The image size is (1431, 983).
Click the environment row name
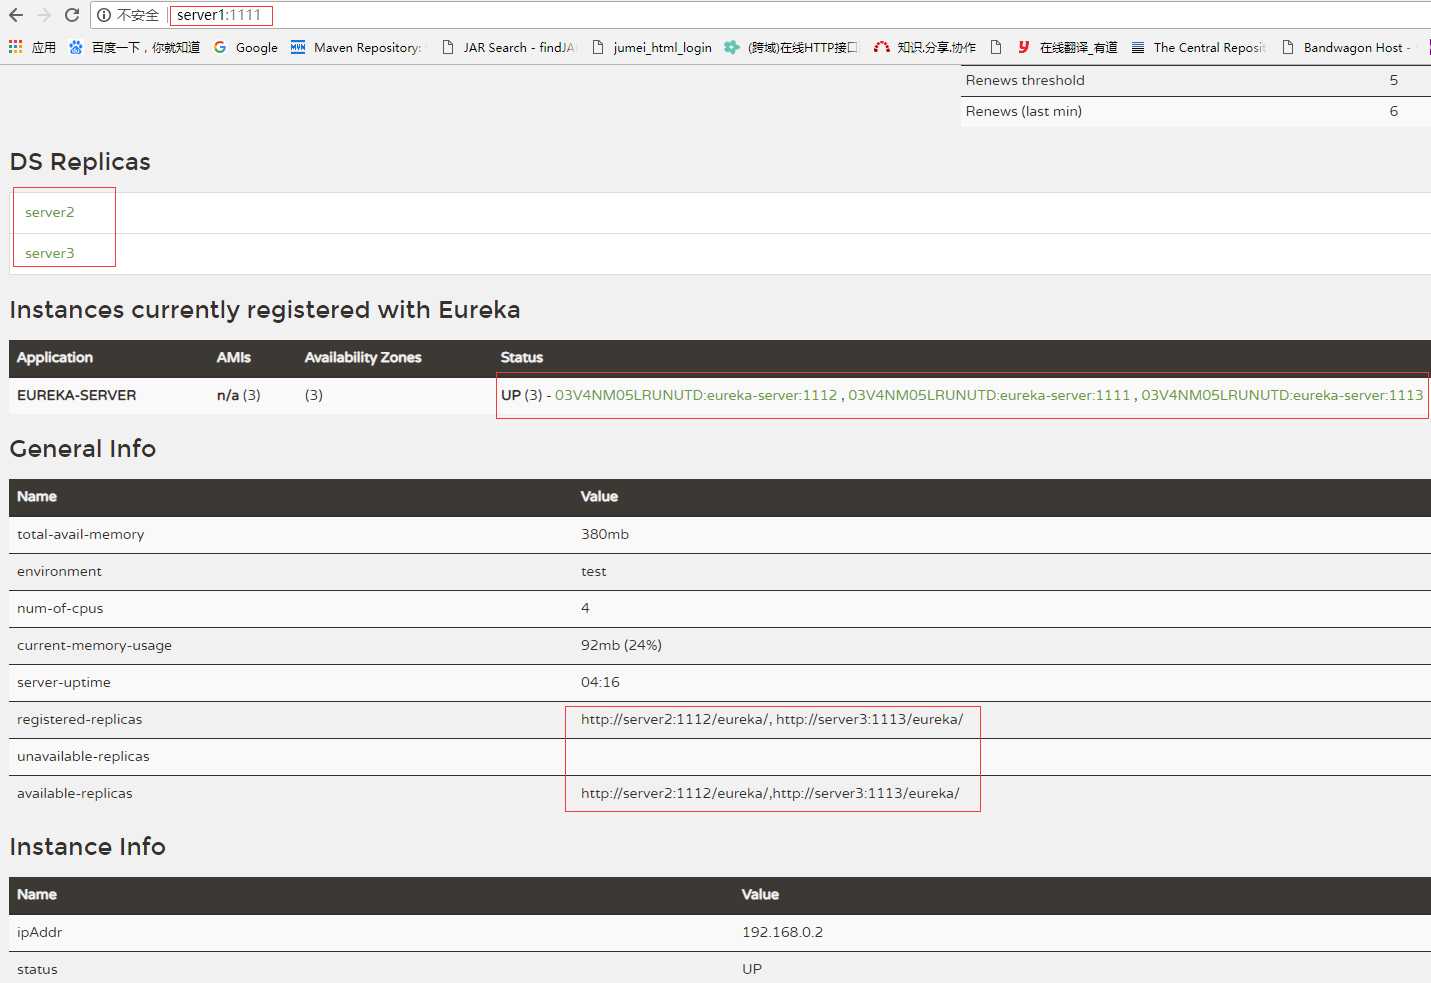tap(59, 571)
